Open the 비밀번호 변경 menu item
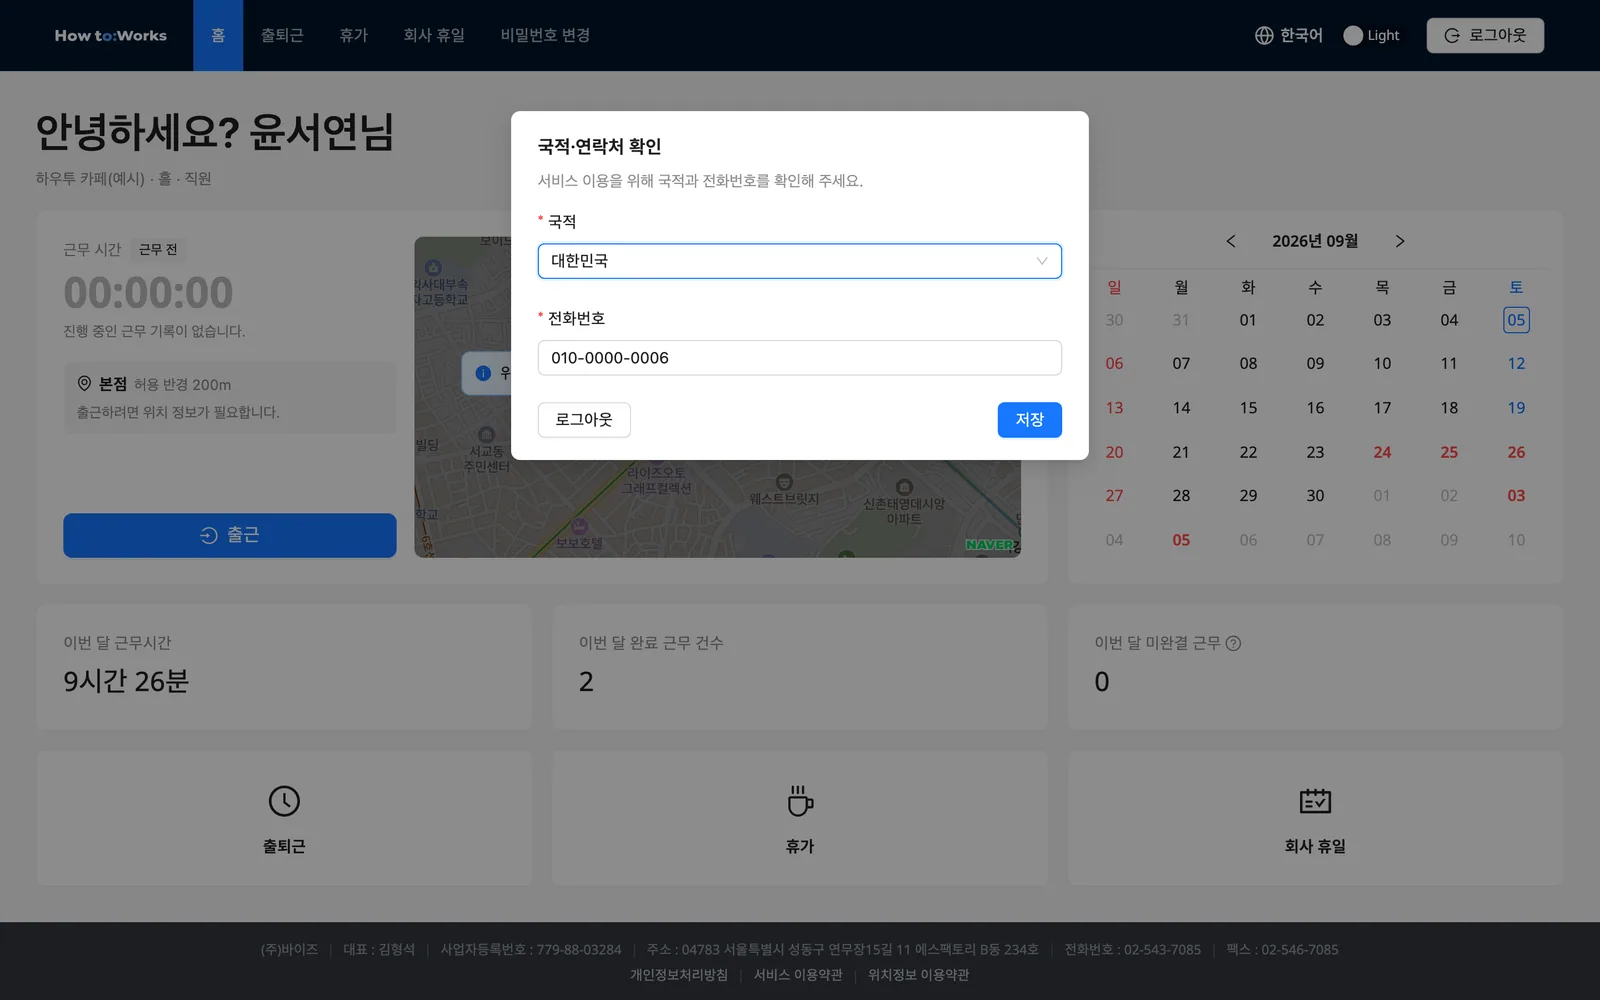This screenshot has width=1600, height=1000. (x=545, y=35)
